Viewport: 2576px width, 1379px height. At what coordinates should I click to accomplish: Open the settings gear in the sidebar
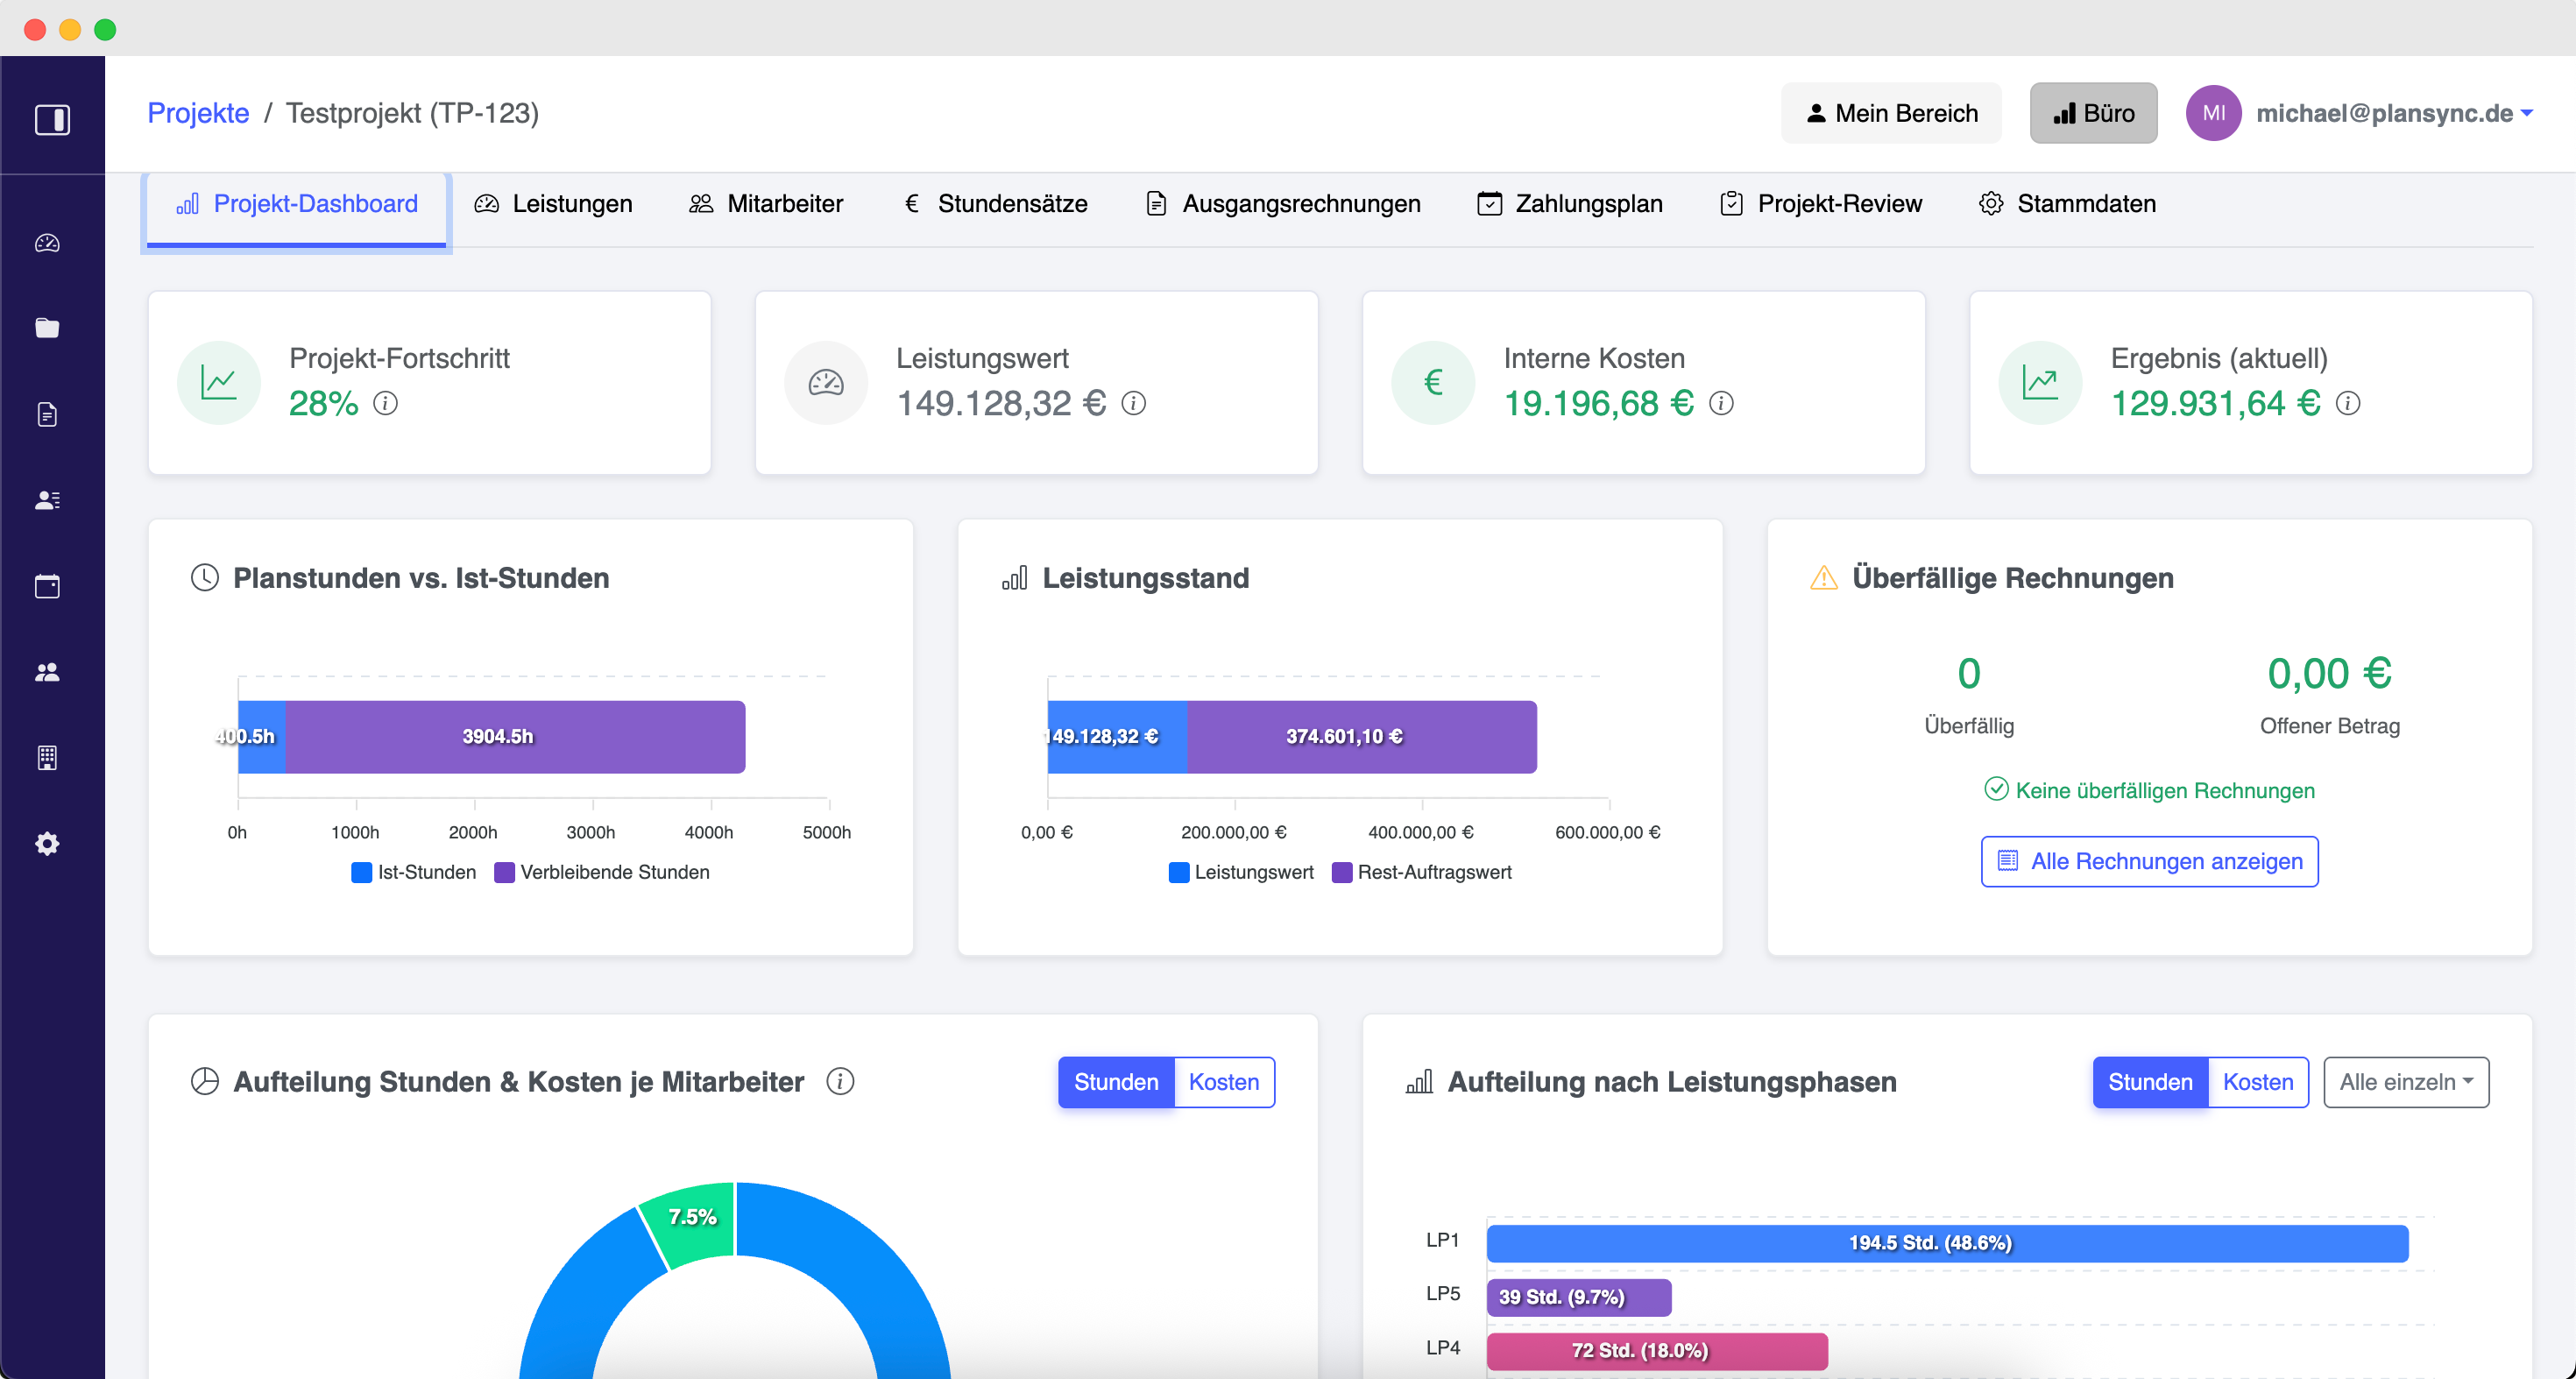pos(48,843)
